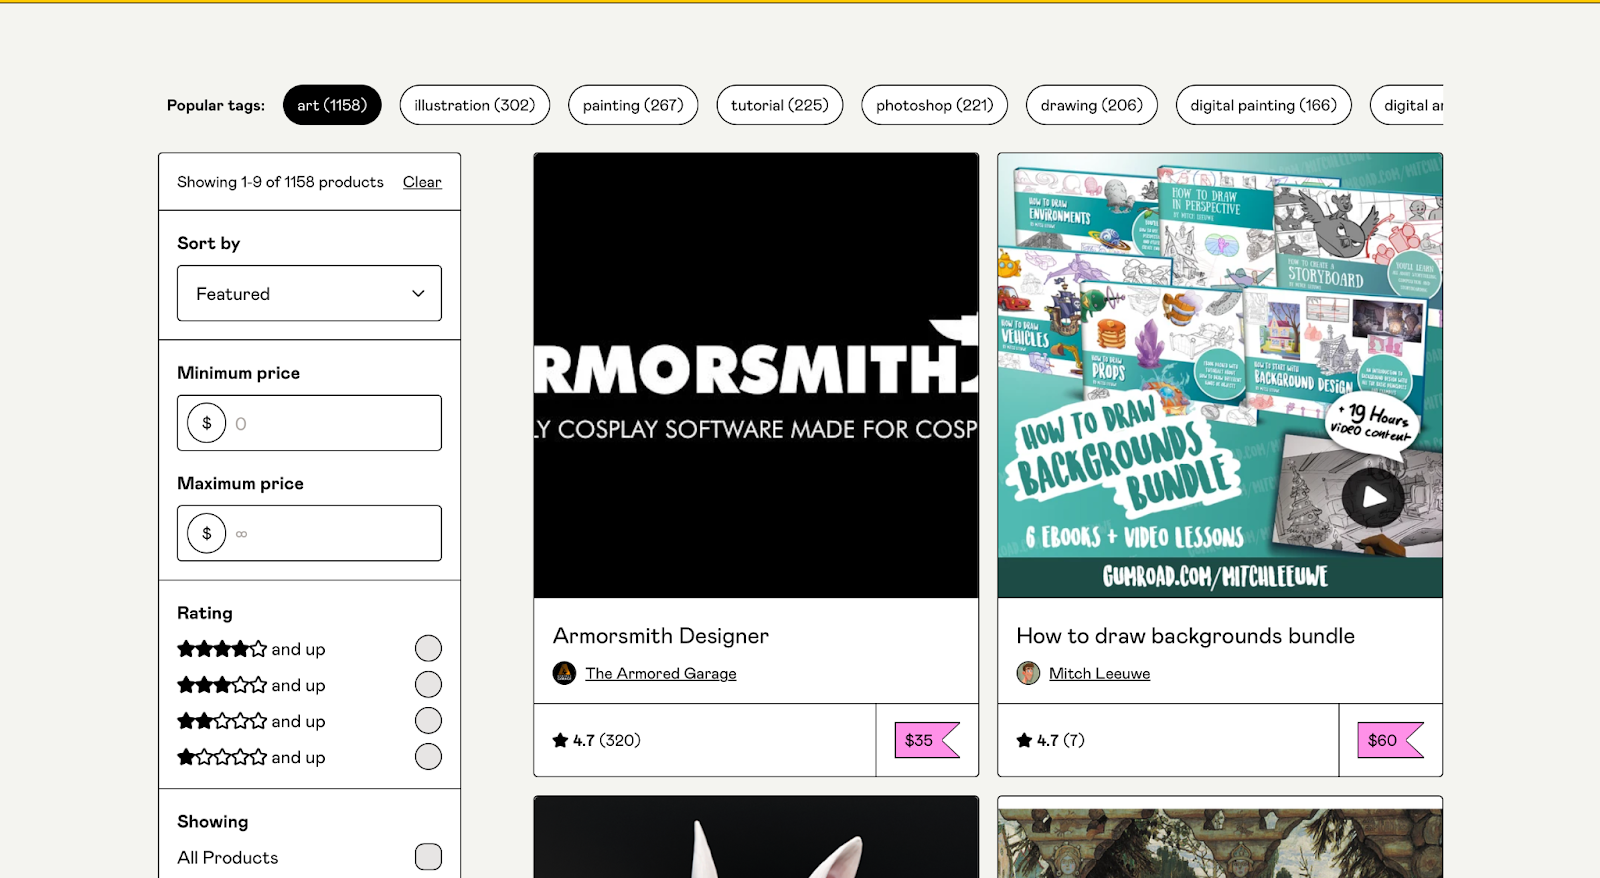Click the star icon beside 4.7 (320)
Viewport: 1600px width, 878px height.
point(560,741)
